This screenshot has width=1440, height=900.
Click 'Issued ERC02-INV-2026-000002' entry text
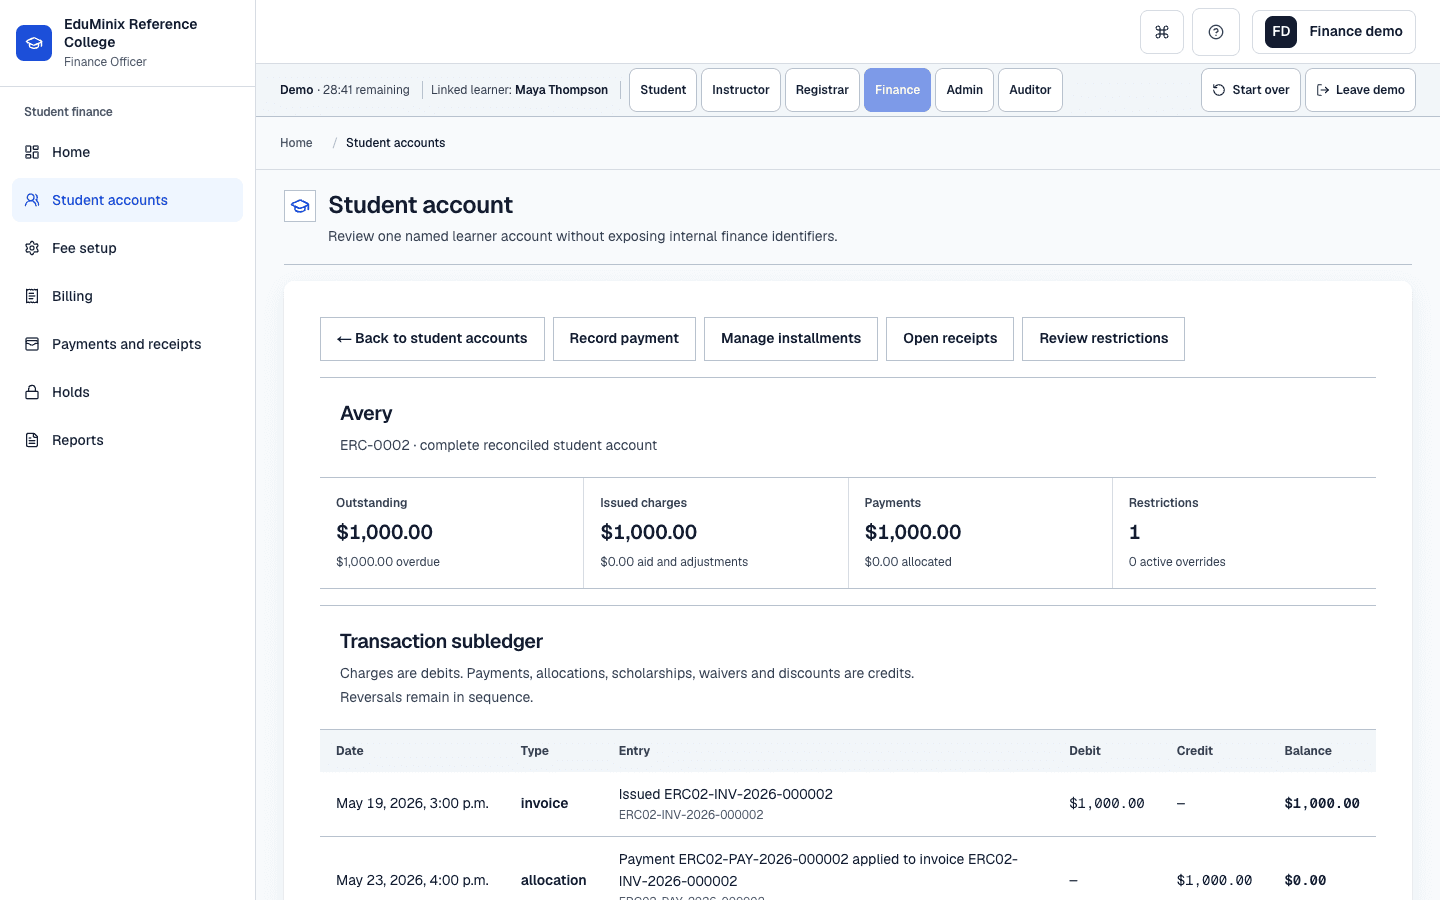coord(725,794)
